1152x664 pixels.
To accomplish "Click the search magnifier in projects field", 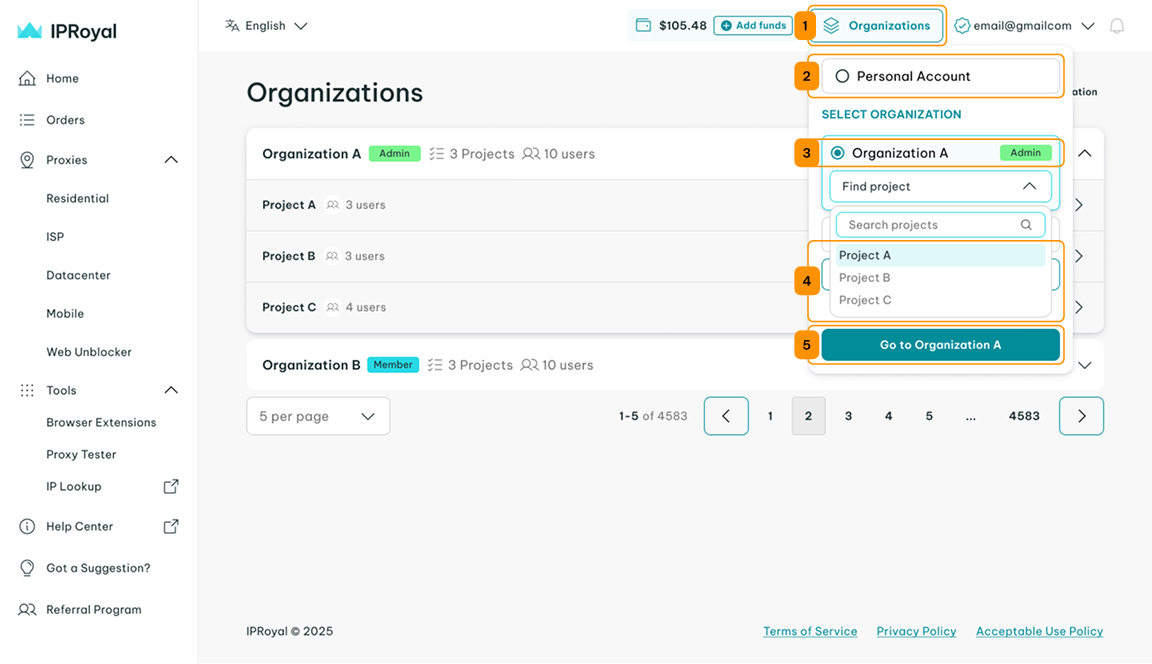I will tap(1026, 225).
